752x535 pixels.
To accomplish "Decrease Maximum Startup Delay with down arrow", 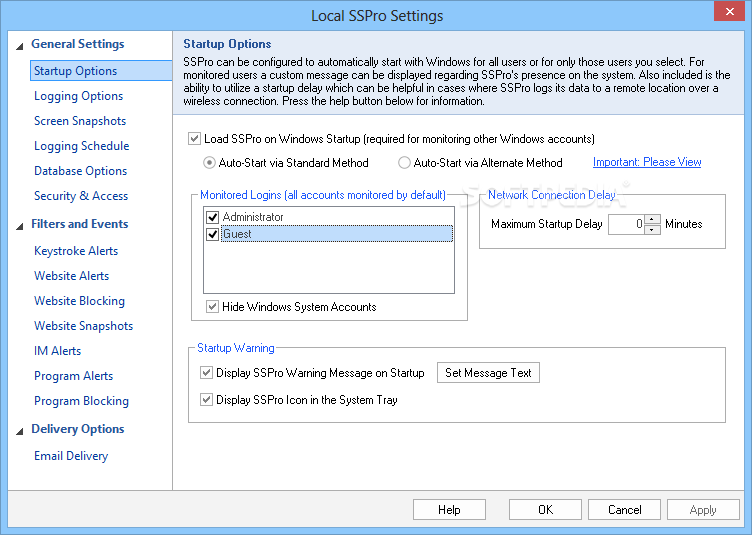I will [652, 229].
